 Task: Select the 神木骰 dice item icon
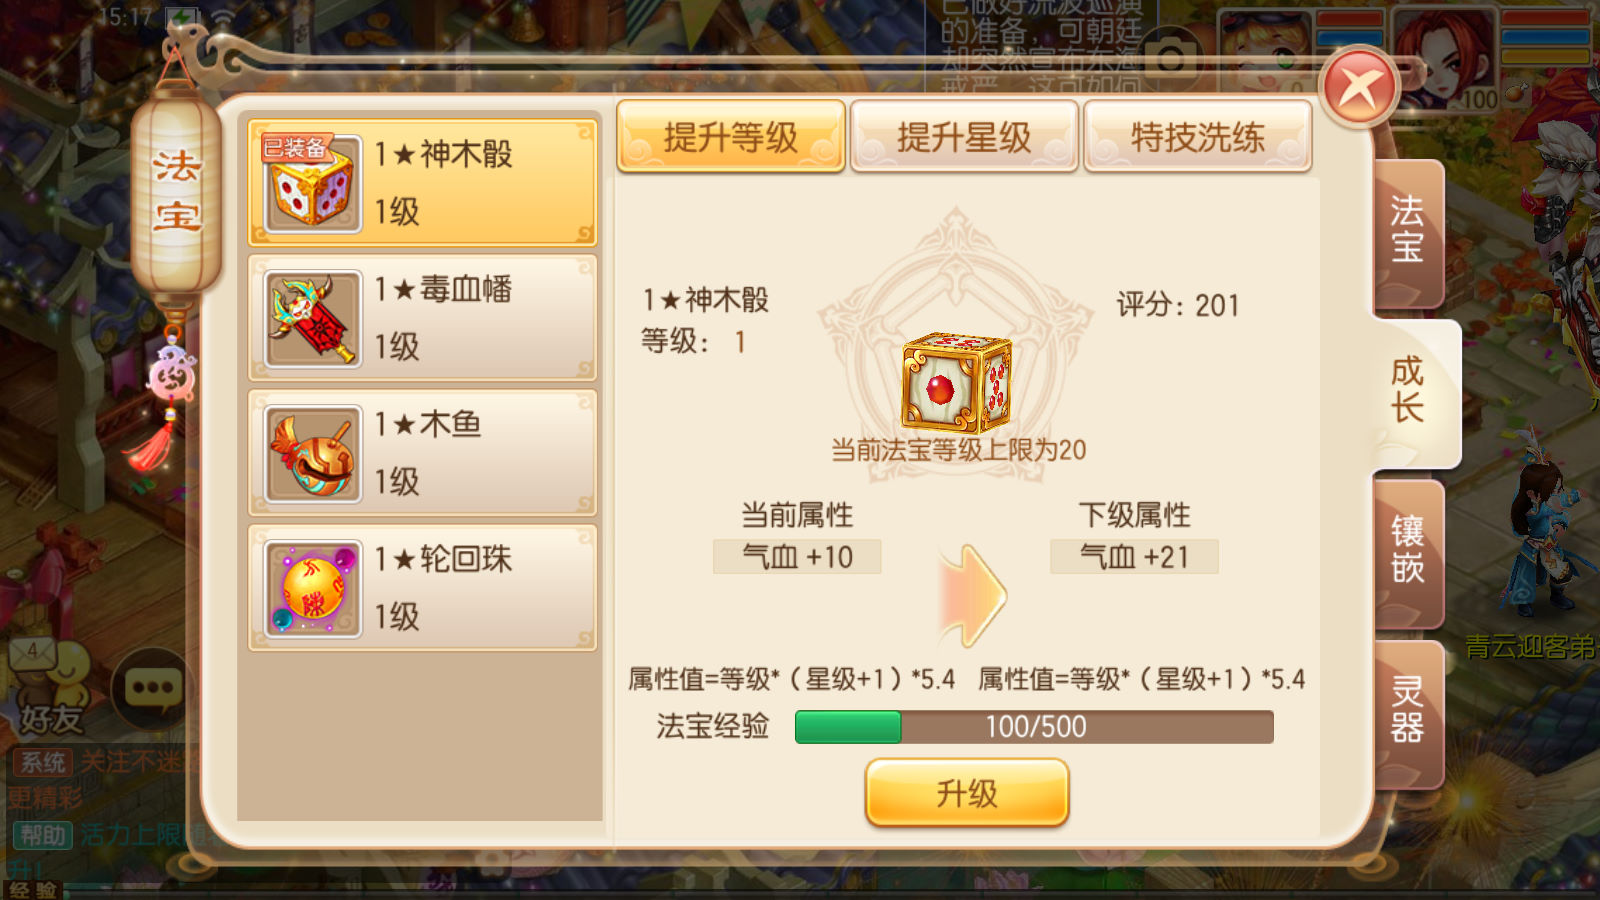click(x=313, y=184)
